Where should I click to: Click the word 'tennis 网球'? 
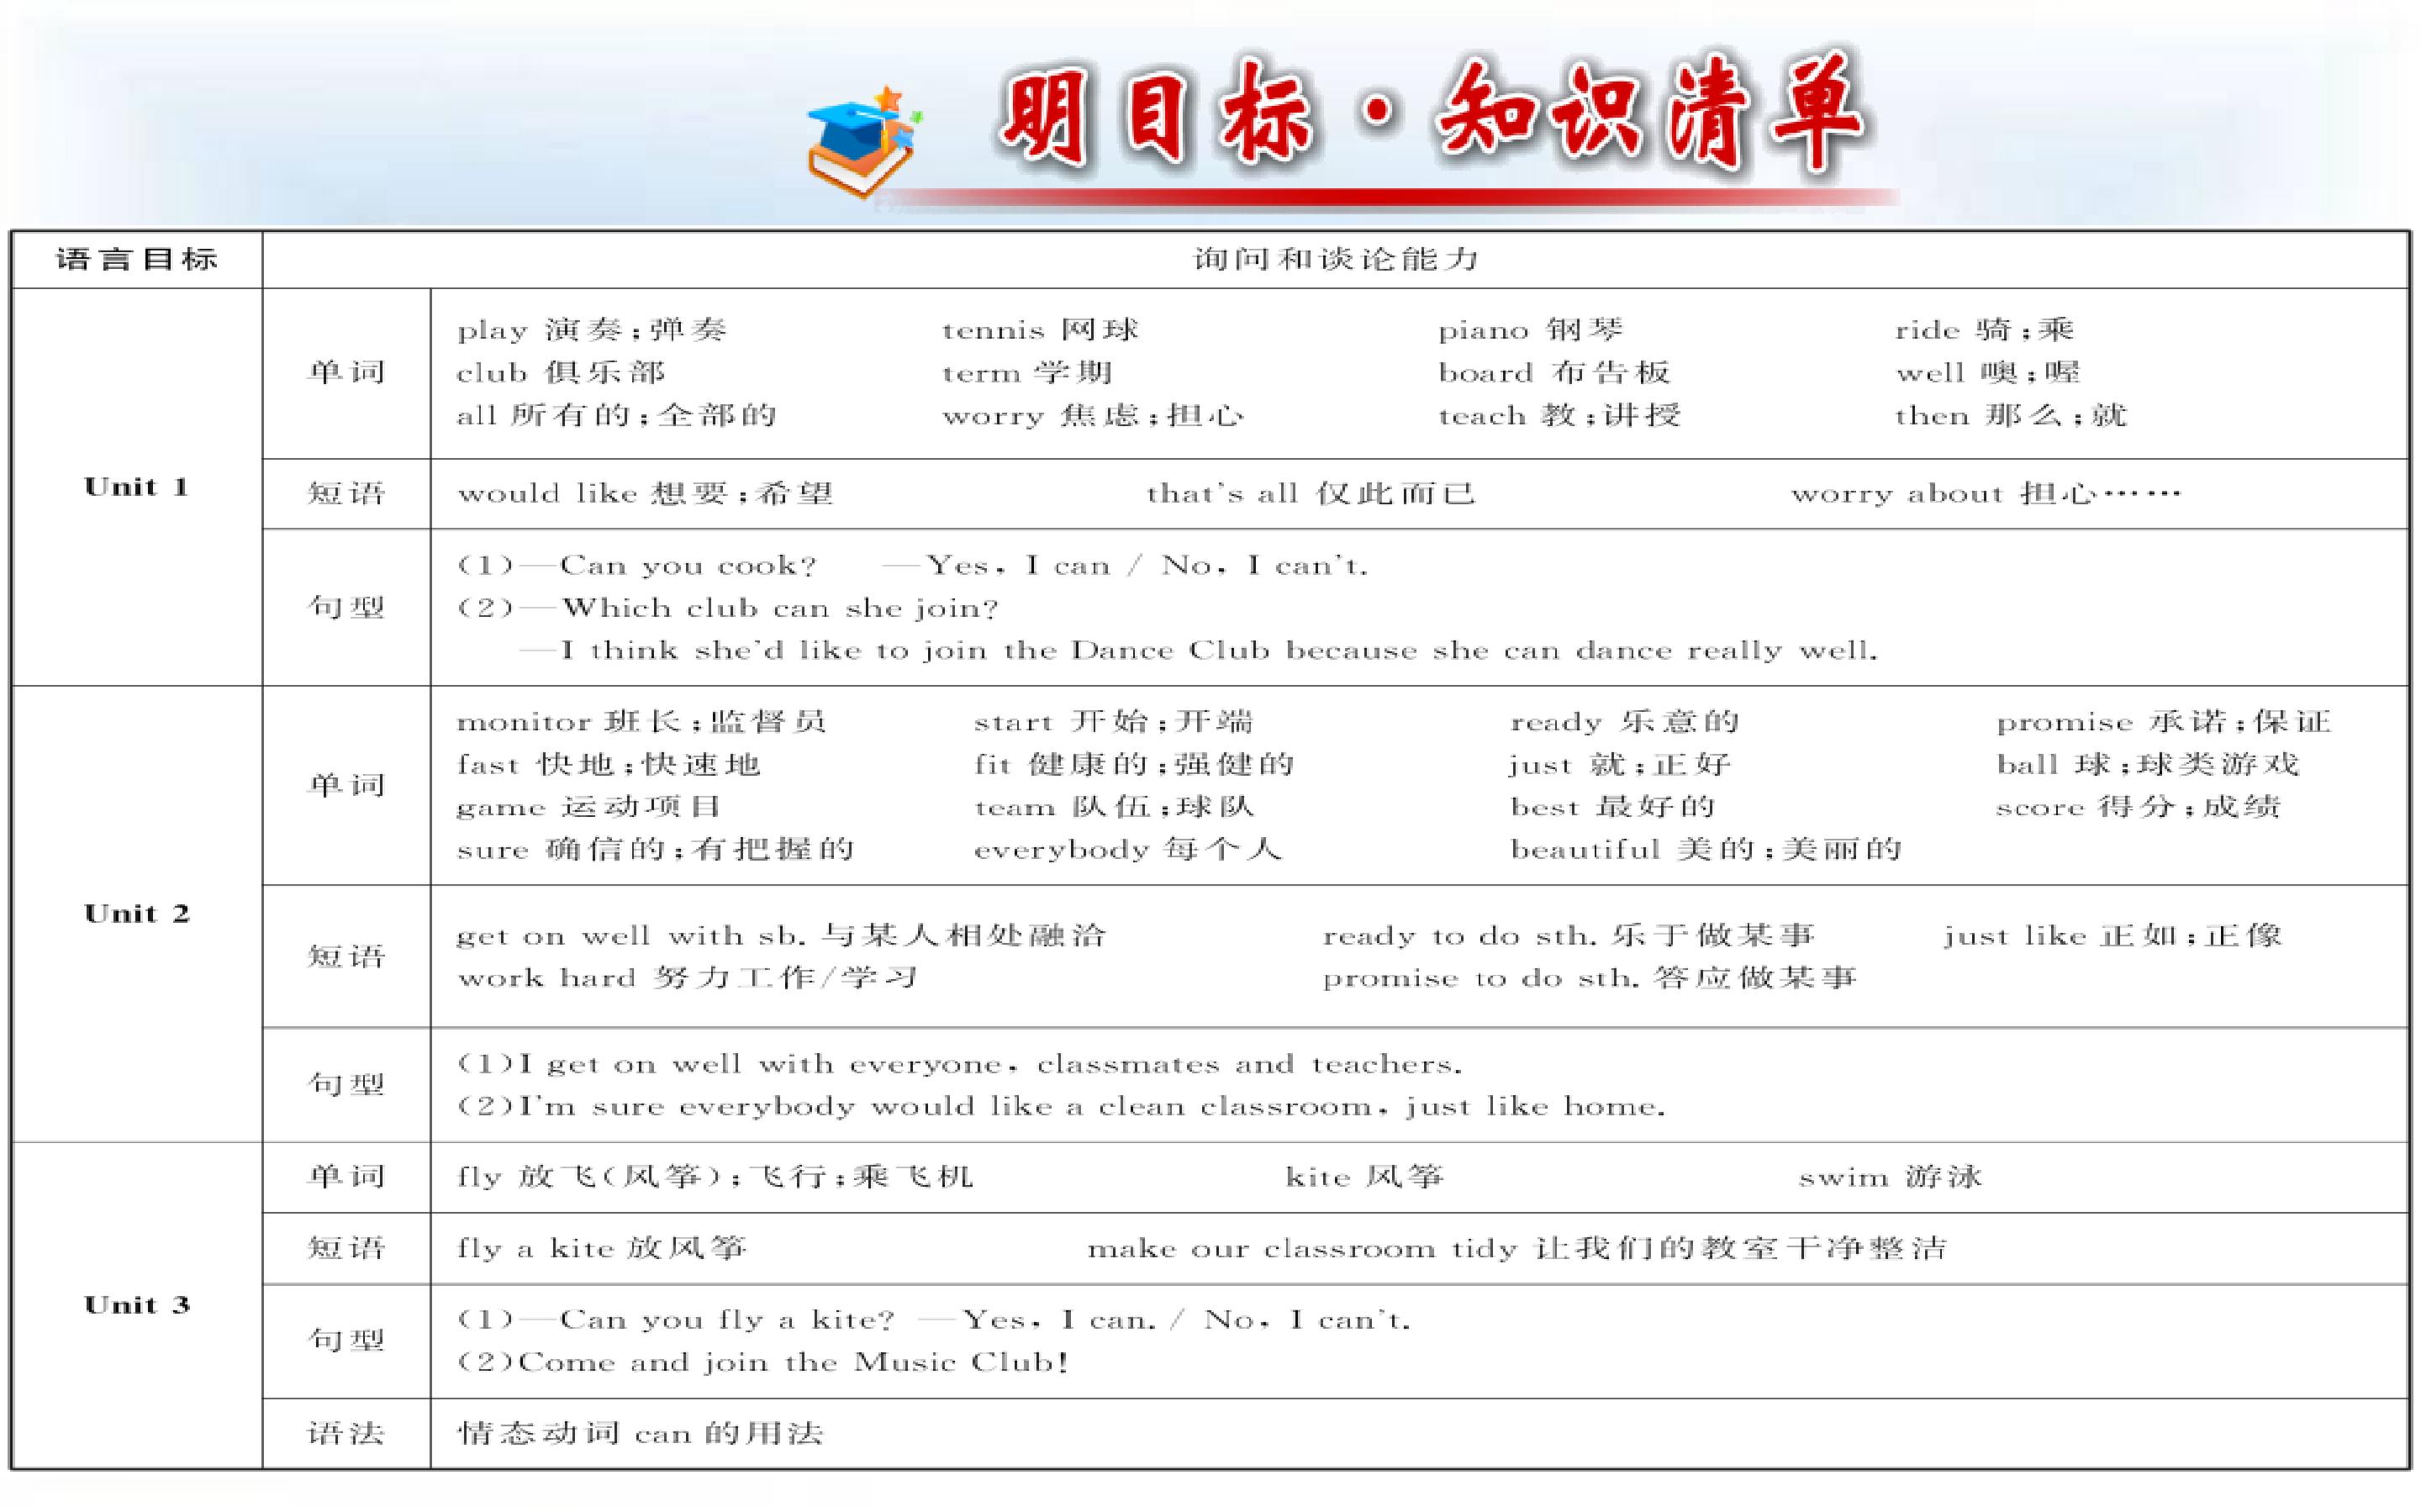[x=1040, y=330]
